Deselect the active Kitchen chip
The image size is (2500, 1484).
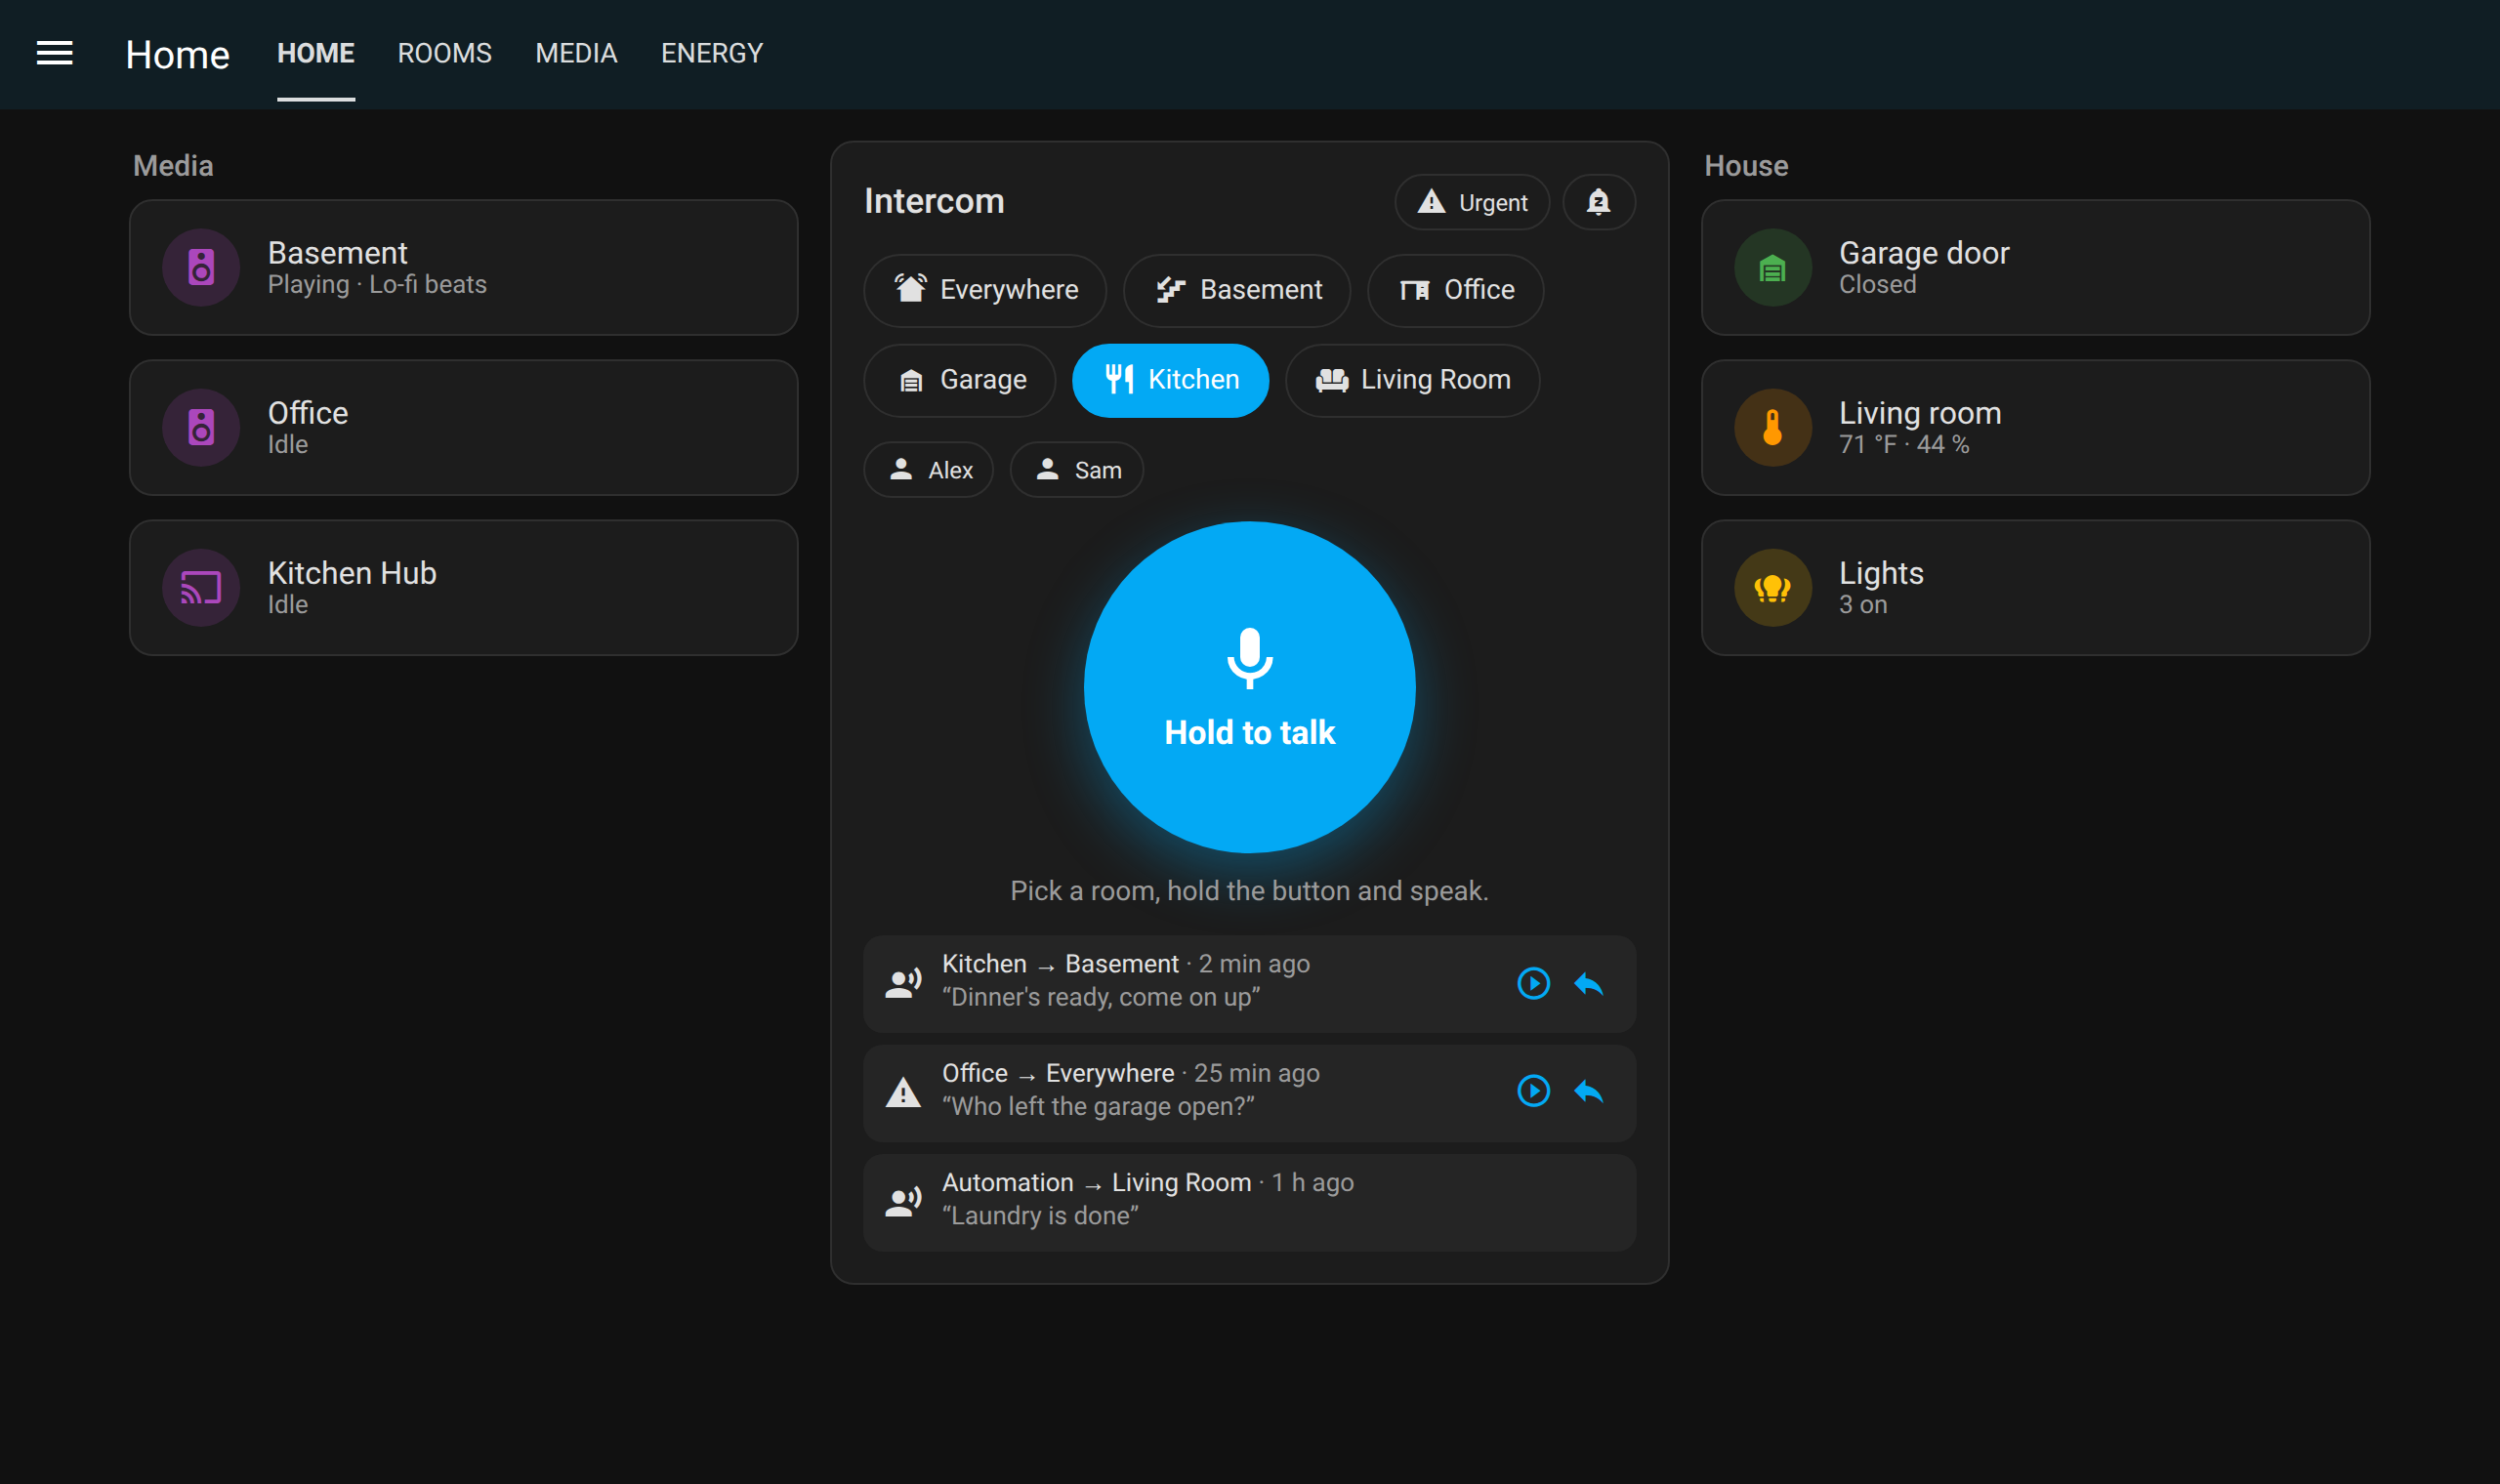click(x=1170, y=380)
